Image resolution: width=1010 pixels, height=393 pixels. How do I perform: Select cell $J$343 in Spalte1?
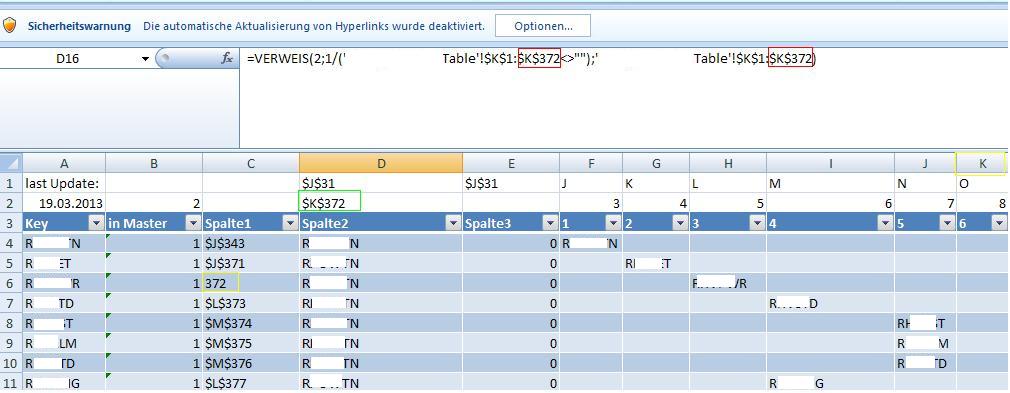coord(251,244)
